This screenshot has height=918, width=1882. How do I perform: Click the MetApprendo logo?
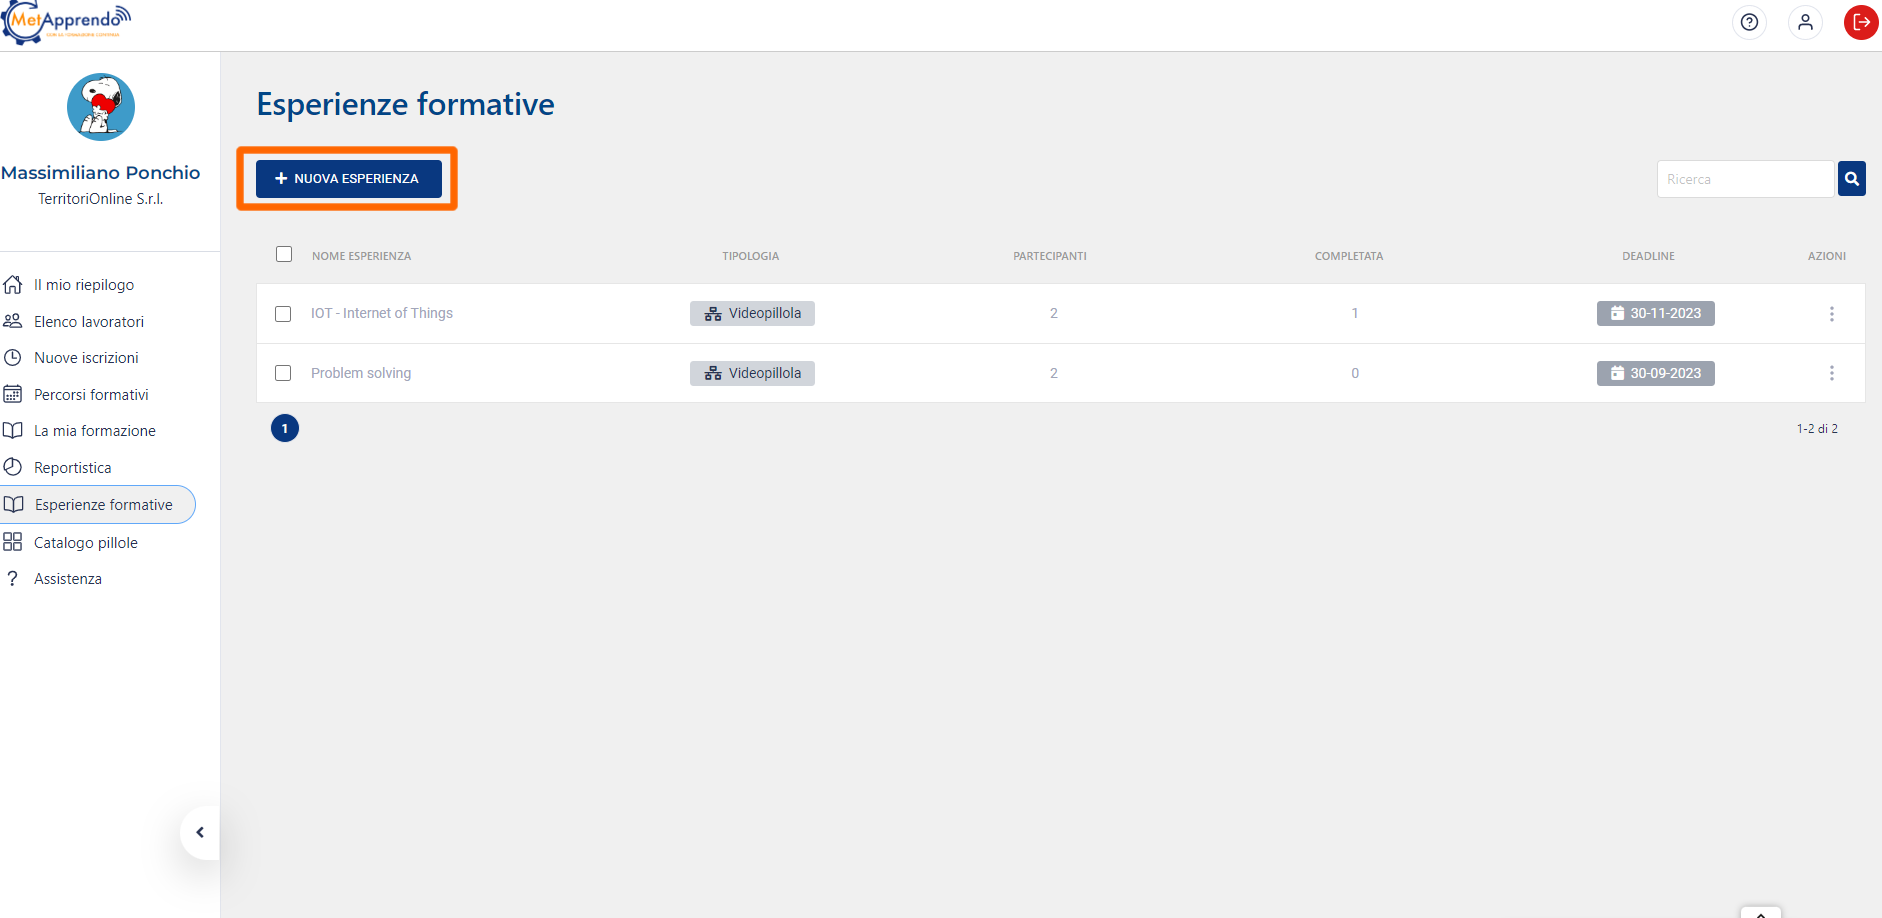point(68,22)
